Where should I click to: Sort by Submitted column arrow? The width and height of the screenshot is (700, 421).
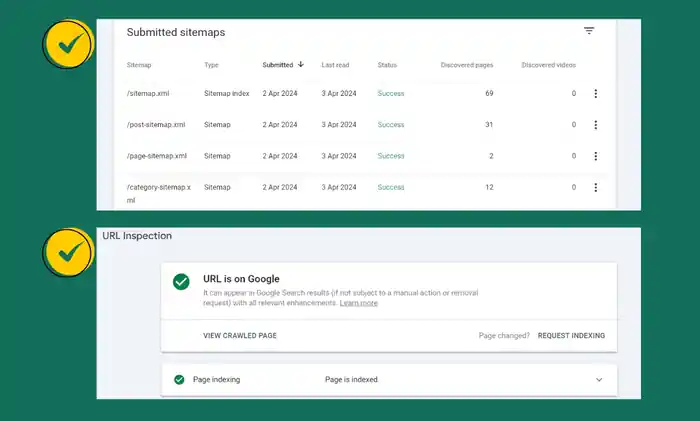pos(301,64)
